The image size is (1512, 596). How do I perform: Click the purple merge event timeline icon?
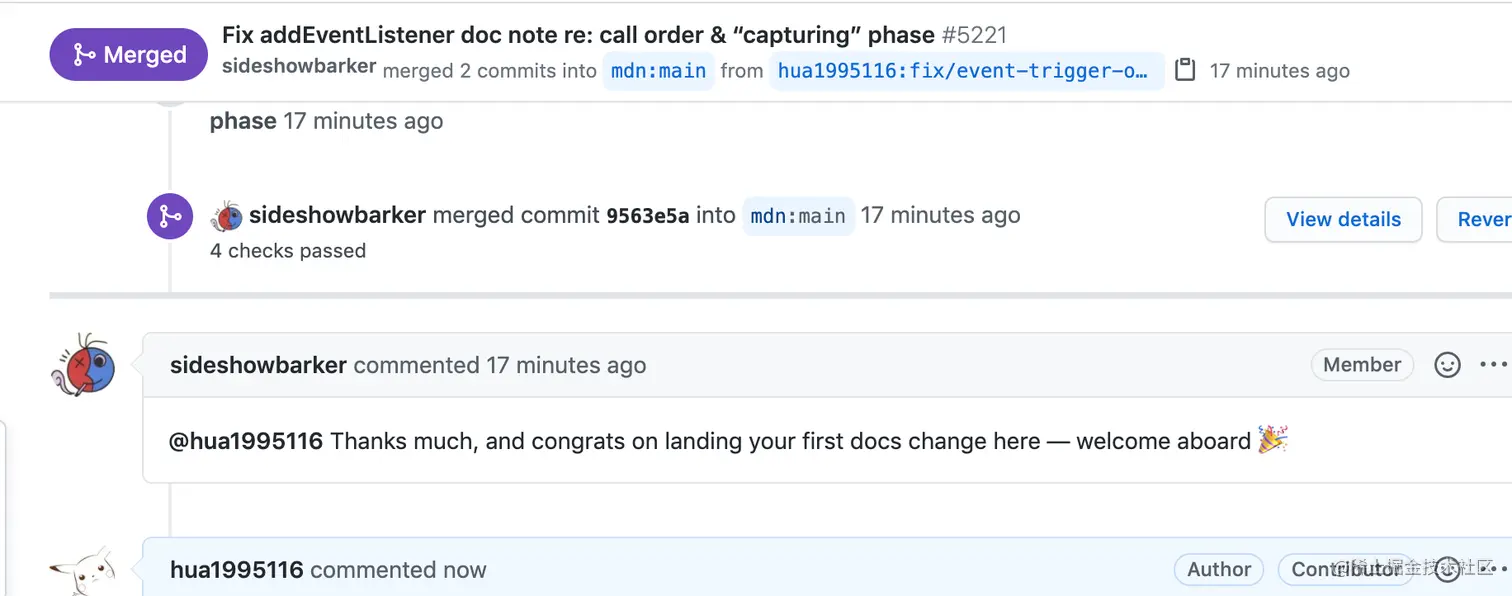click(170, 216)
